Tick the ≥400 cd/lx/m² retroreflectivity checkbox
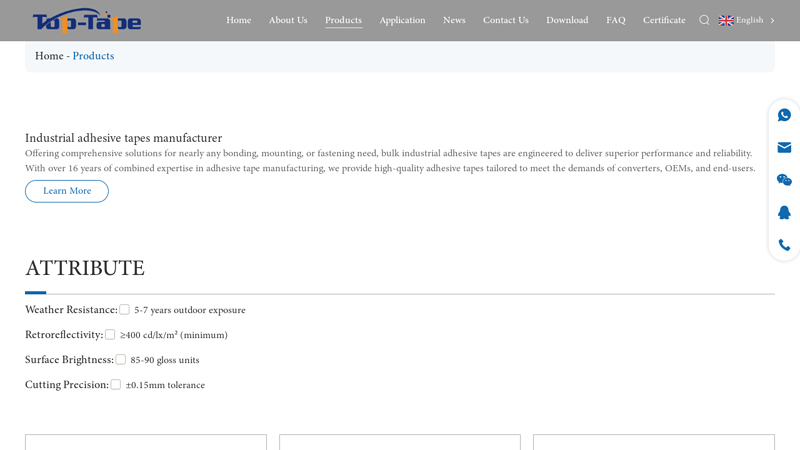This screenshot has width=800, height=450. tap(110, 335)
